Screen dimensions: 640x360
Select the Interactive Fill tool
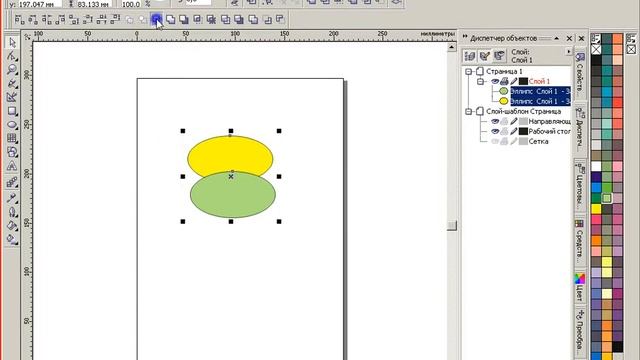click(x=12, y=240)
